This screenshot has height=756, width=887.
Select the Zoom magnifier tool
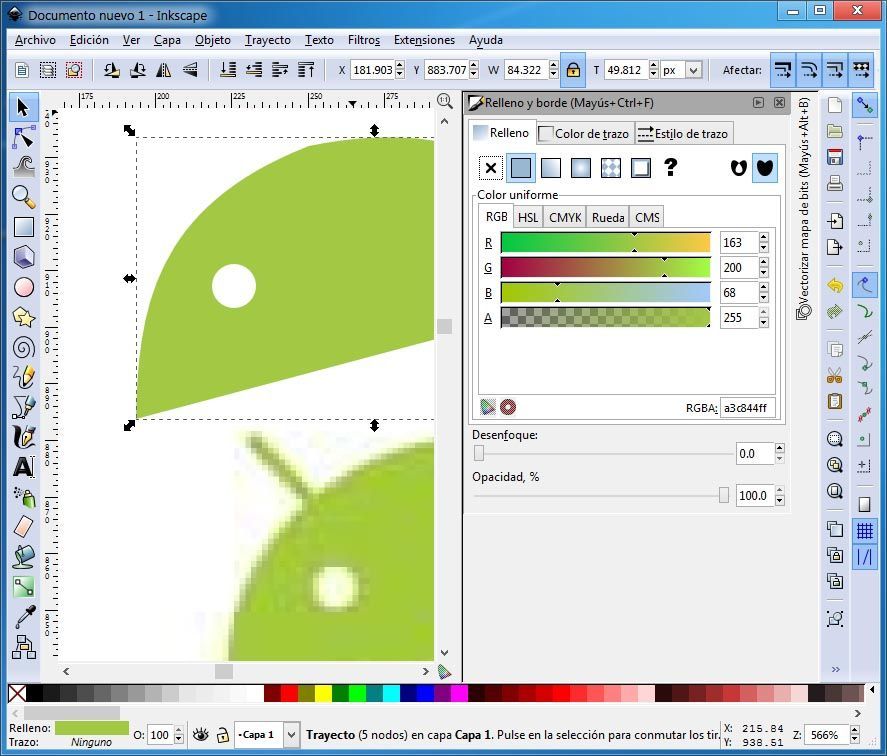click(x=23, y=197)
